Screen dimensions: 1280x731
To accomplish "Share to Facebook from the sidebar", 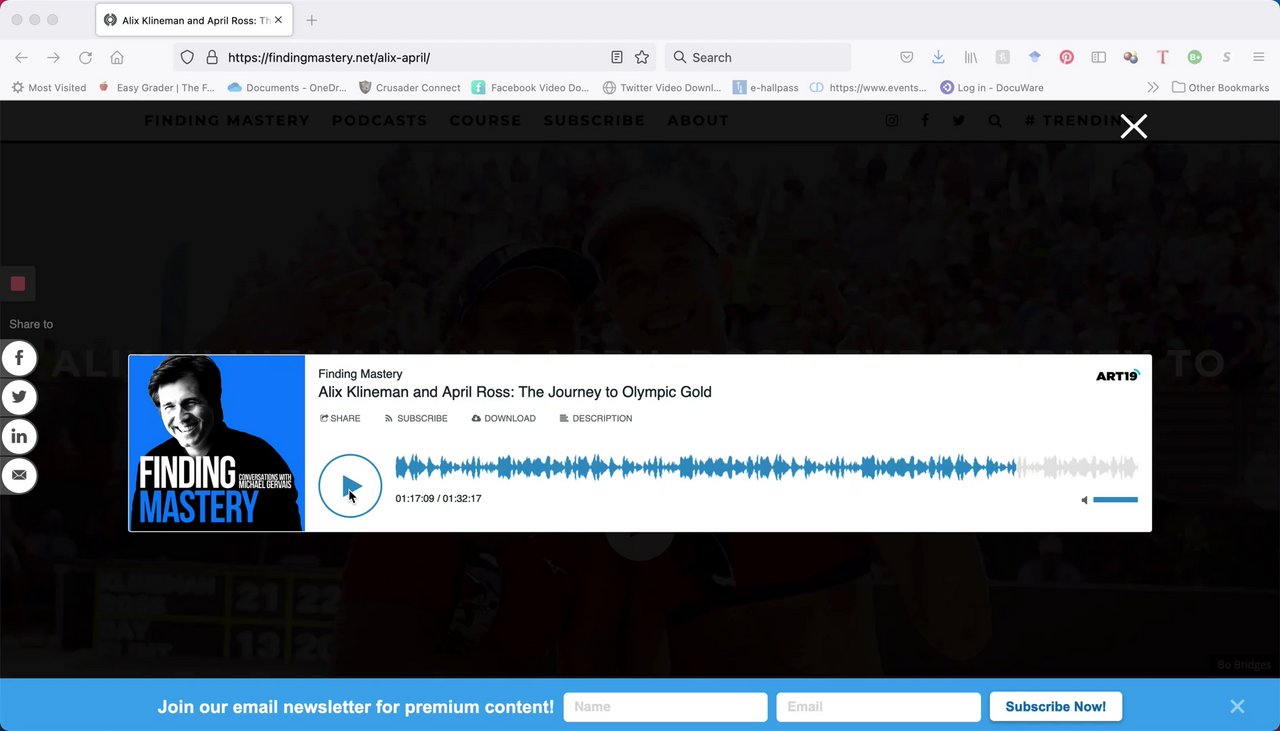I will (19, 358).
